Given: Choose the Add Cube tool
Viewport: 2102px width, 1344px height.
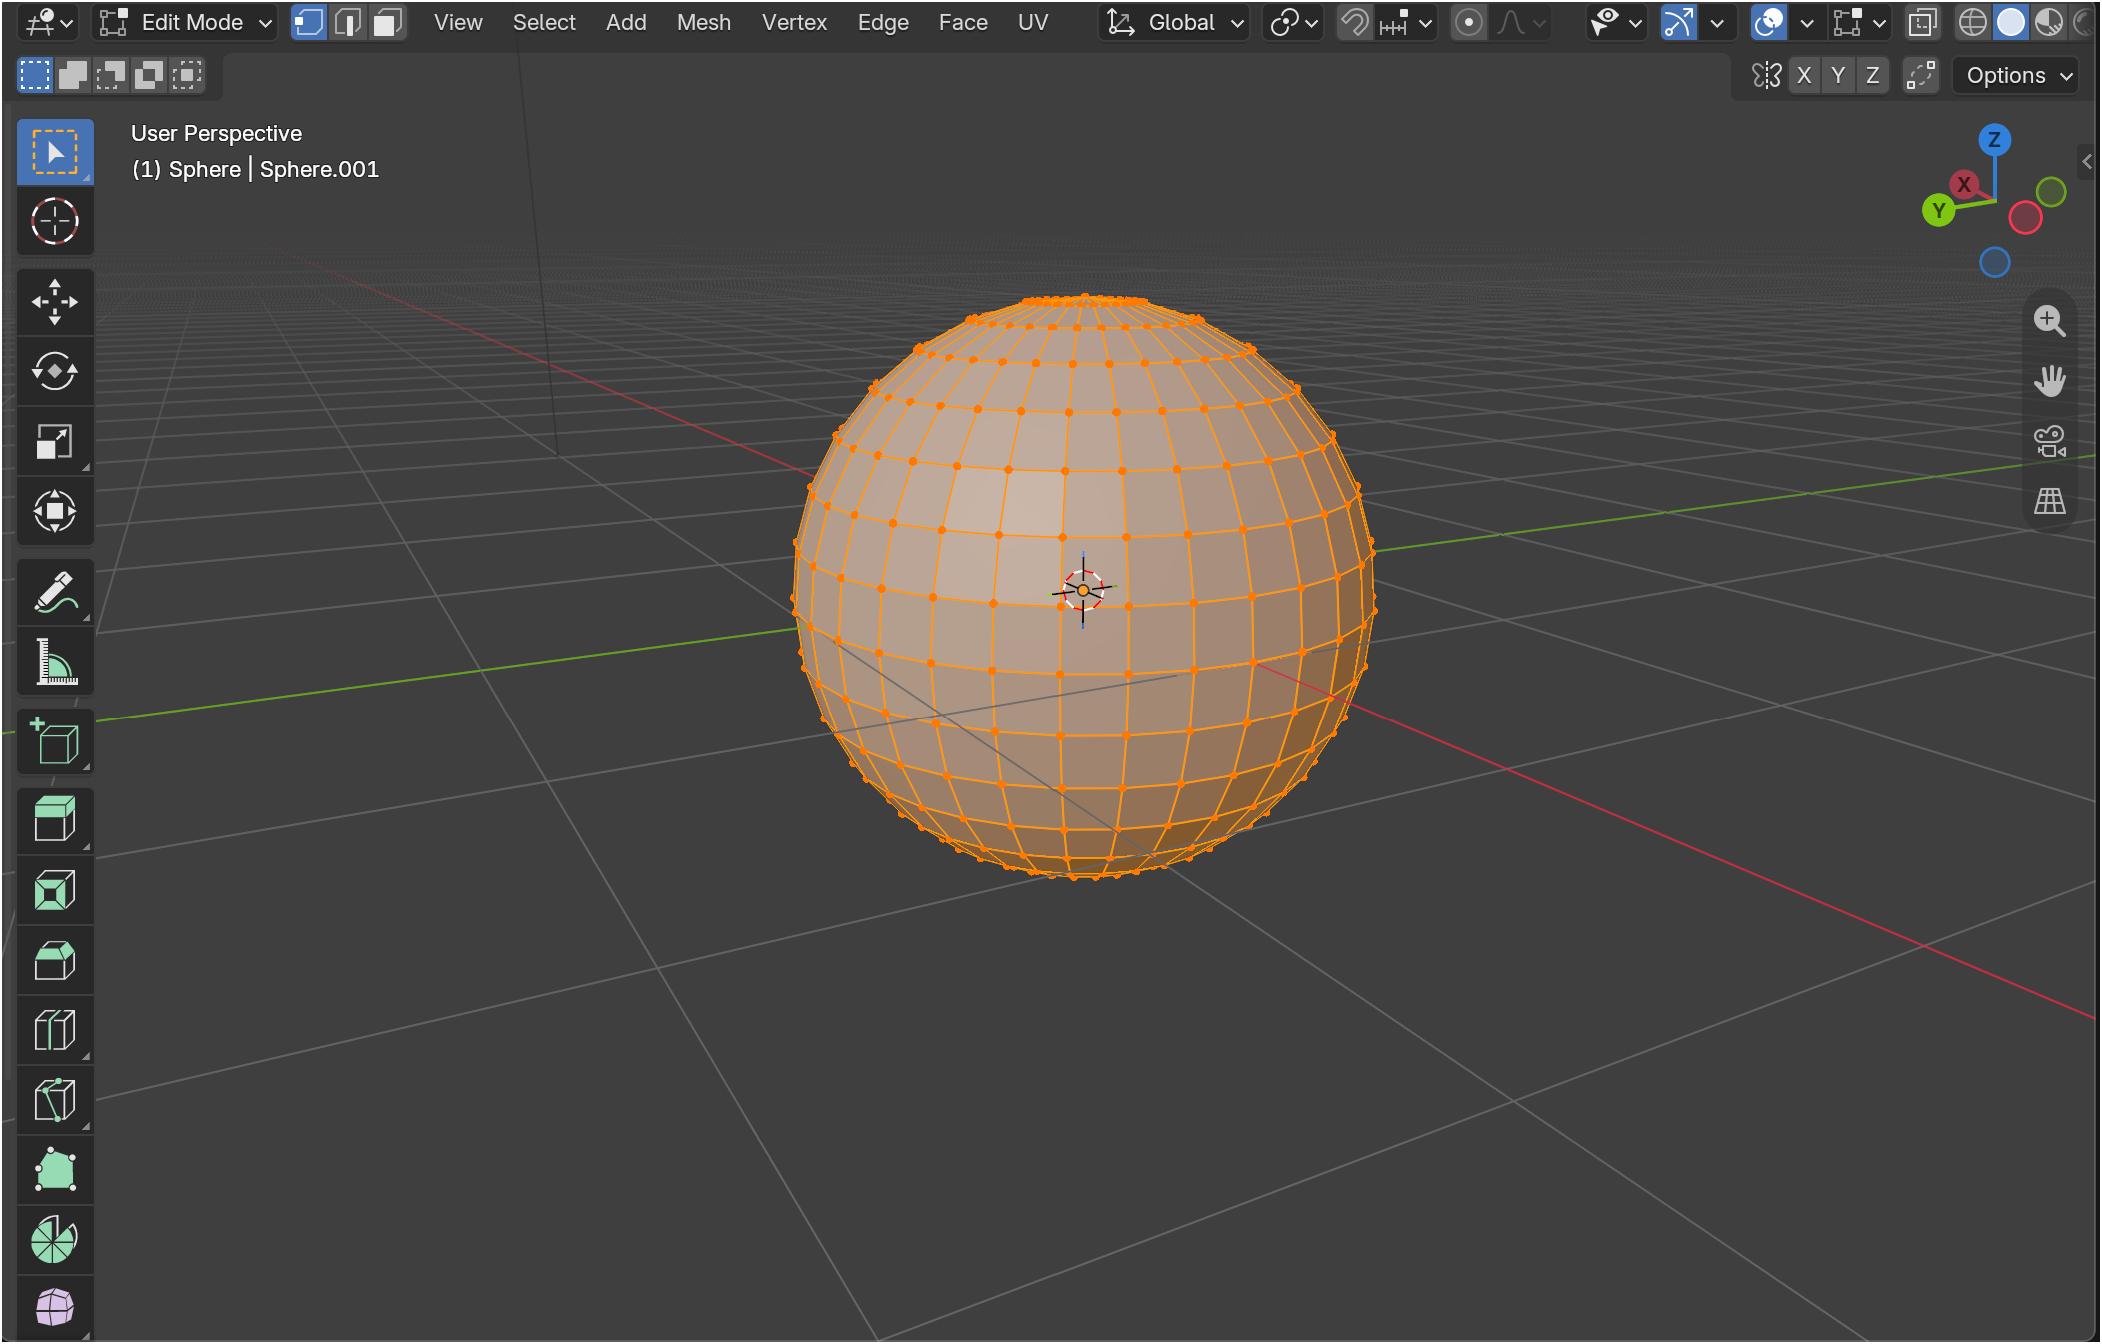Looking at the screenshot, I should [x=55, y=741].
